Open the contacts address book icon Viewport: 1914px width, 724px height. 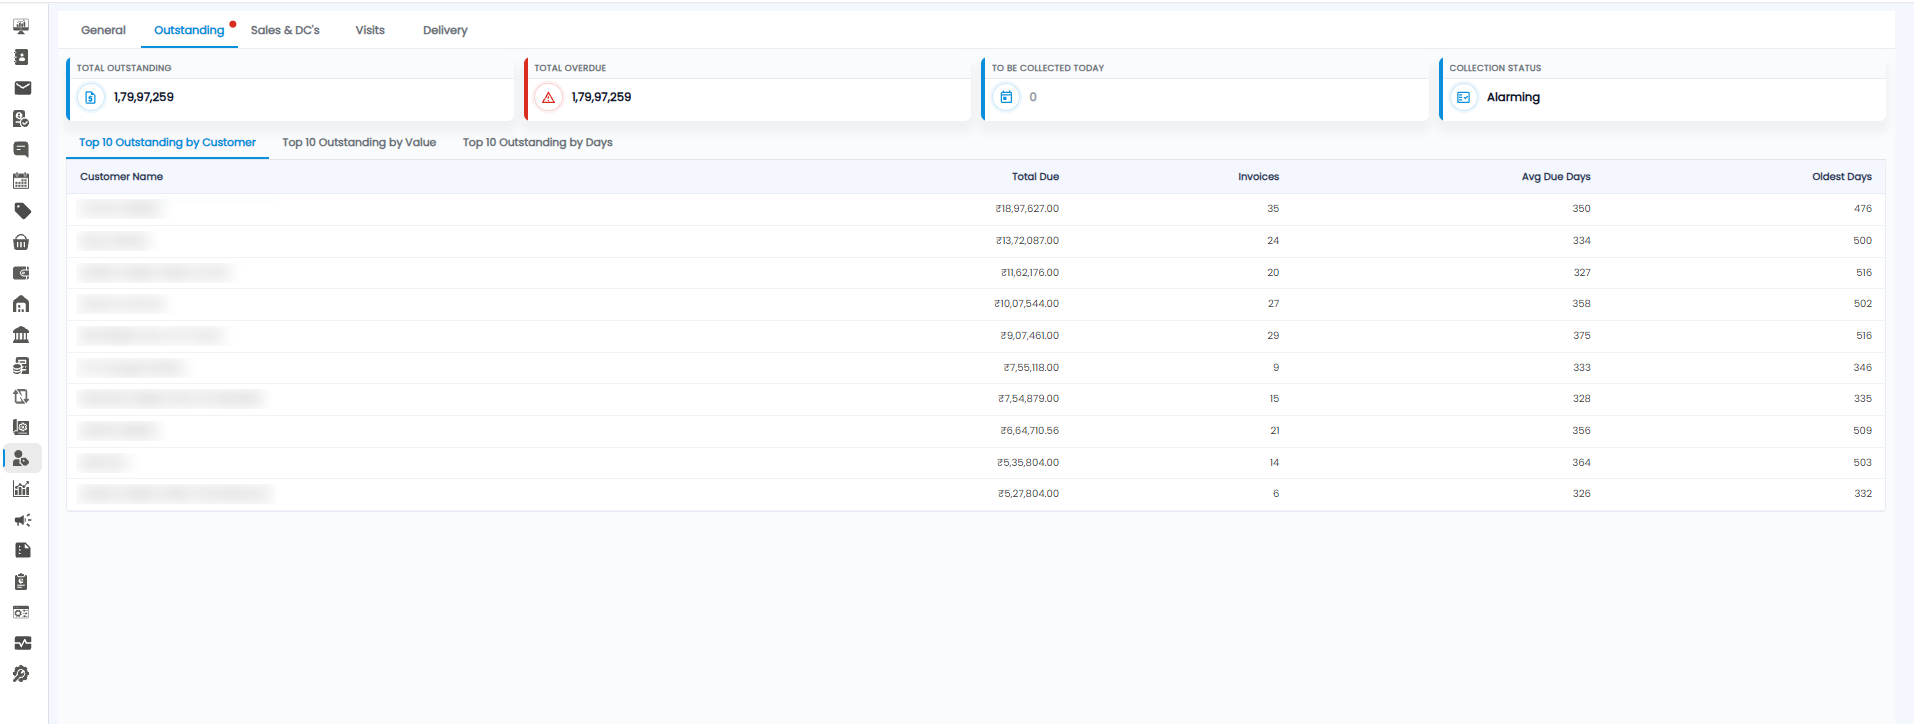21,57
